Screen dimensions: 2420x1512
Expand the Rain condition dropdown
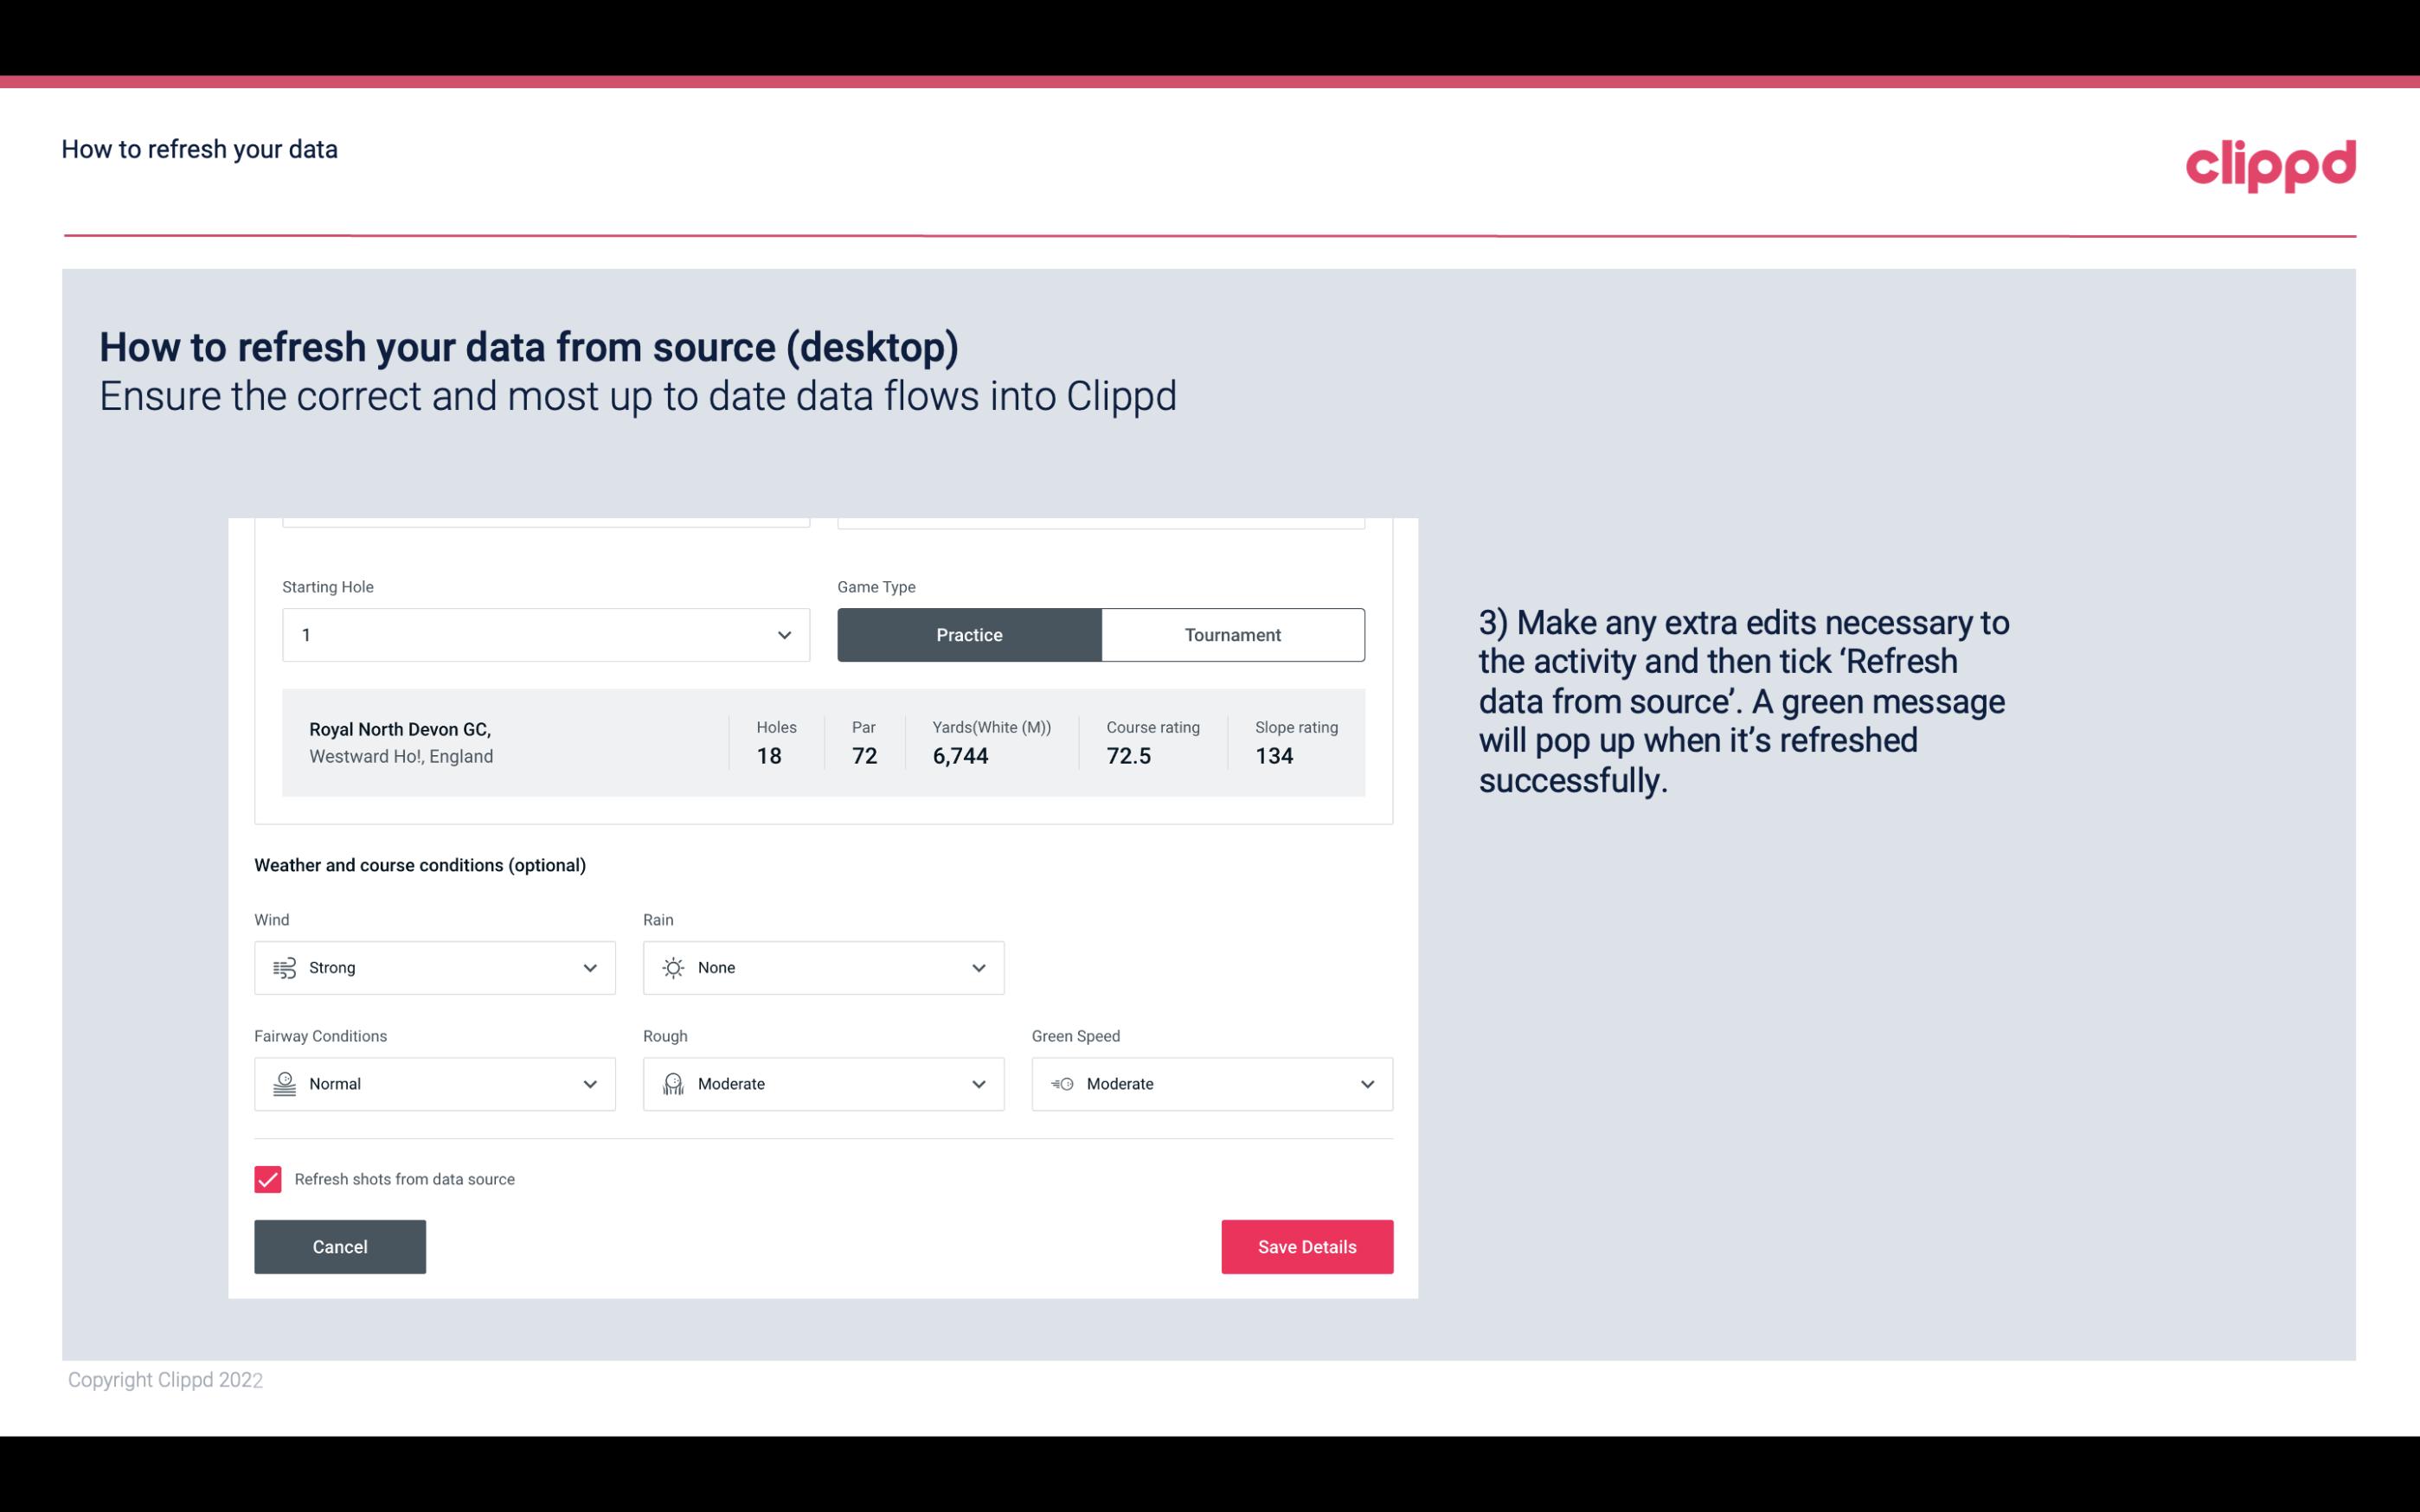pyautogui.click(x=978, y=967)
